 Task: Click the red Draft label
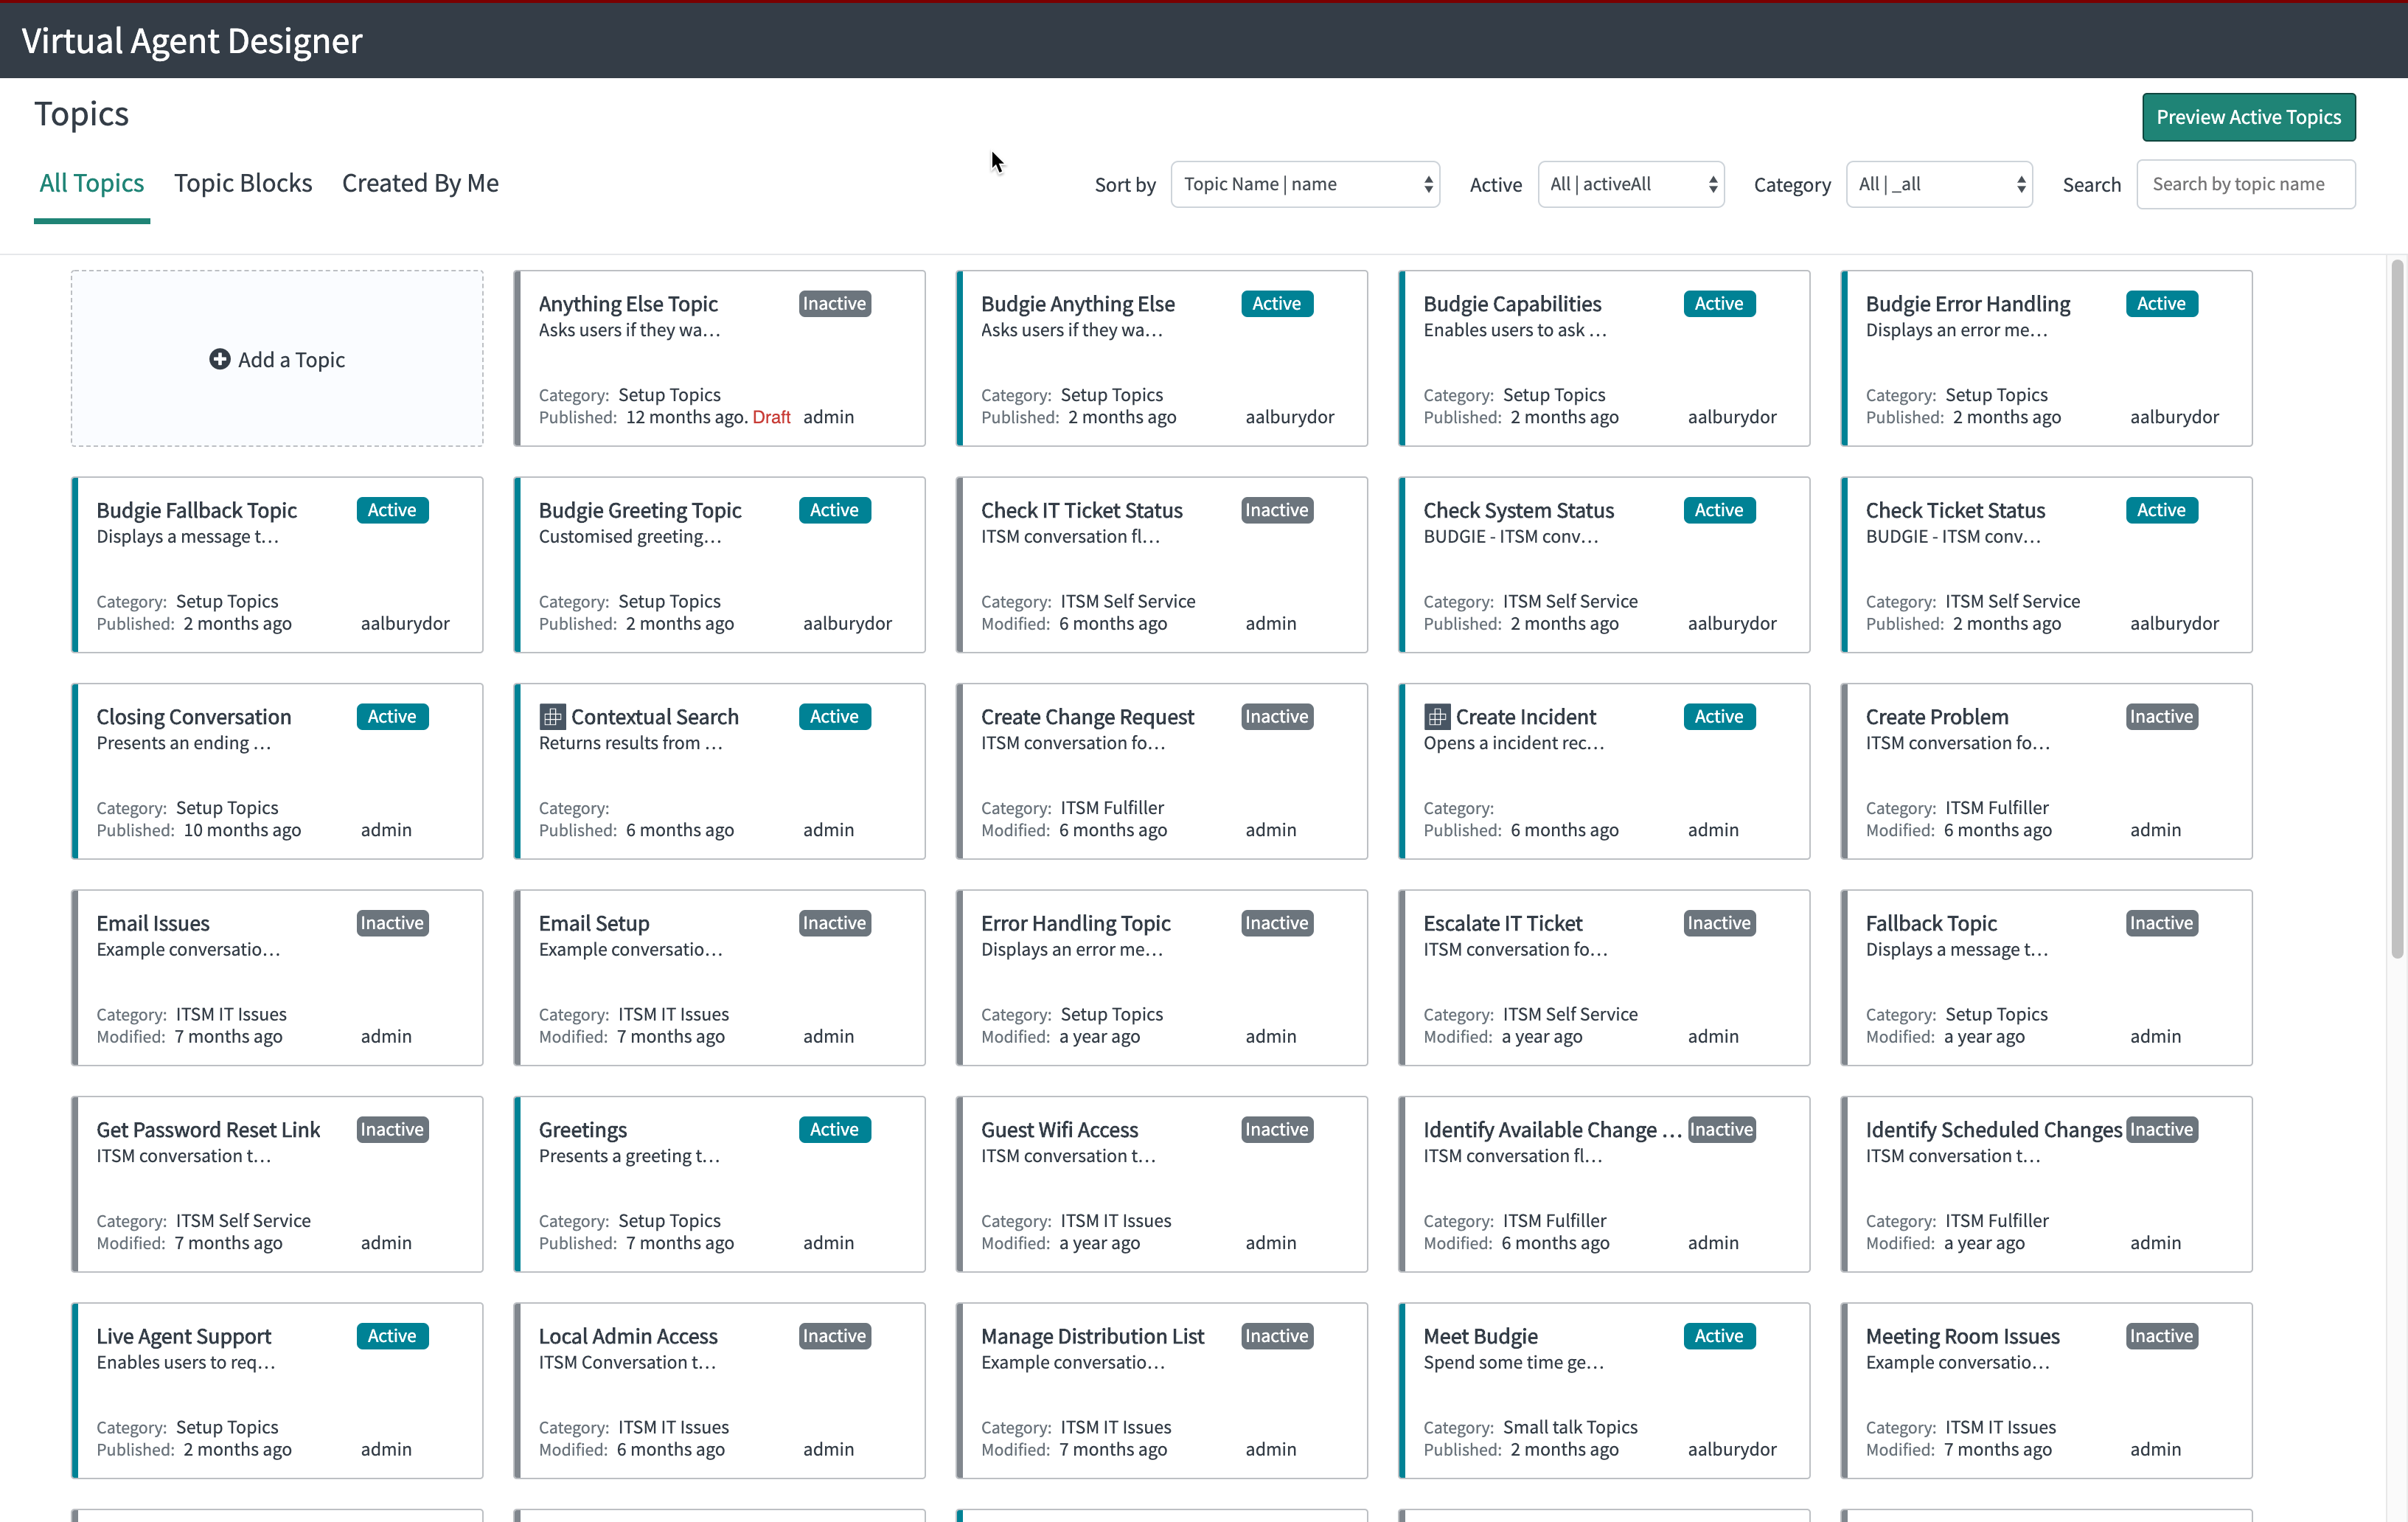tap(771, 417)
